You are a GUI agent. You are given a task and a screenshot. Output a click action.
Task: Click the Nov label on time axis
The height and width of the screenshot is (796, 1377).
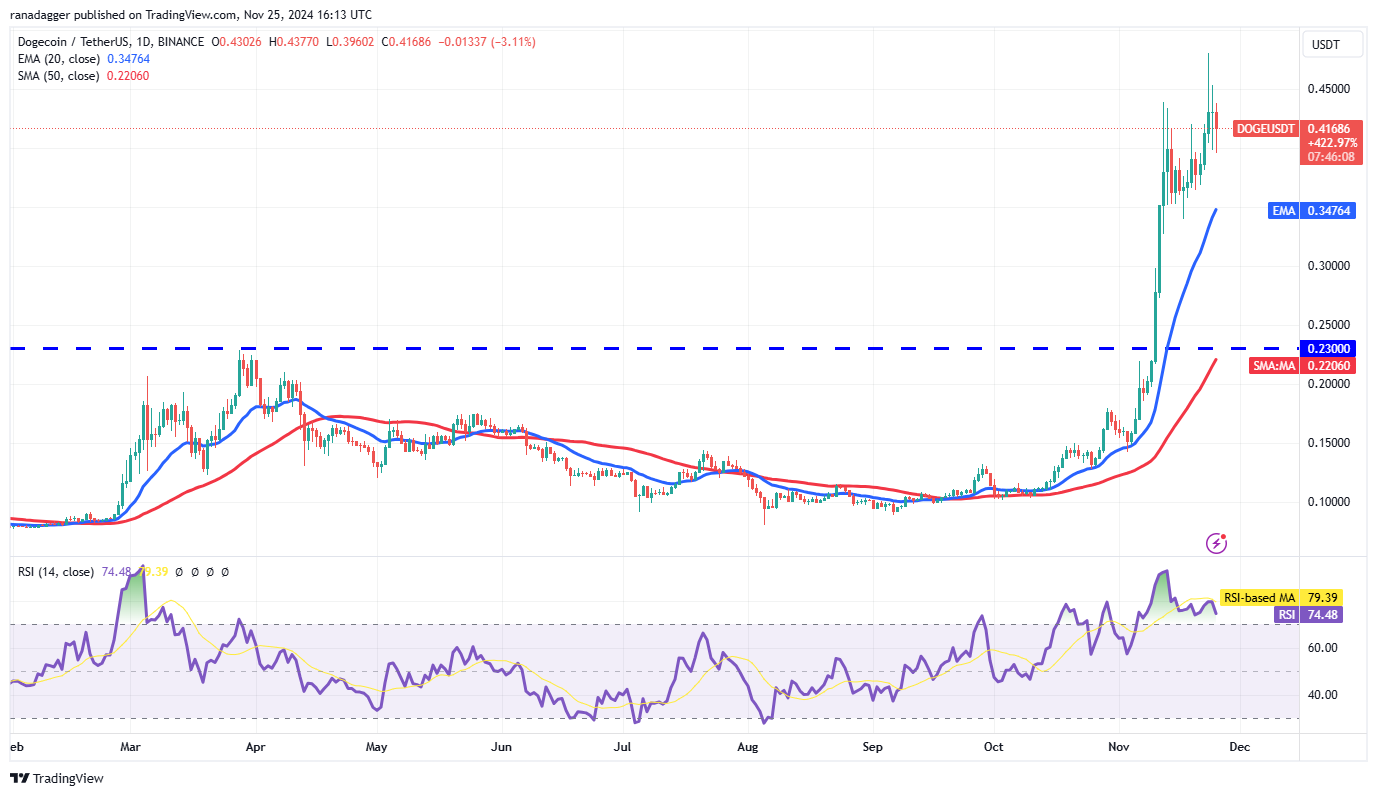click(x=1118, y=747)
